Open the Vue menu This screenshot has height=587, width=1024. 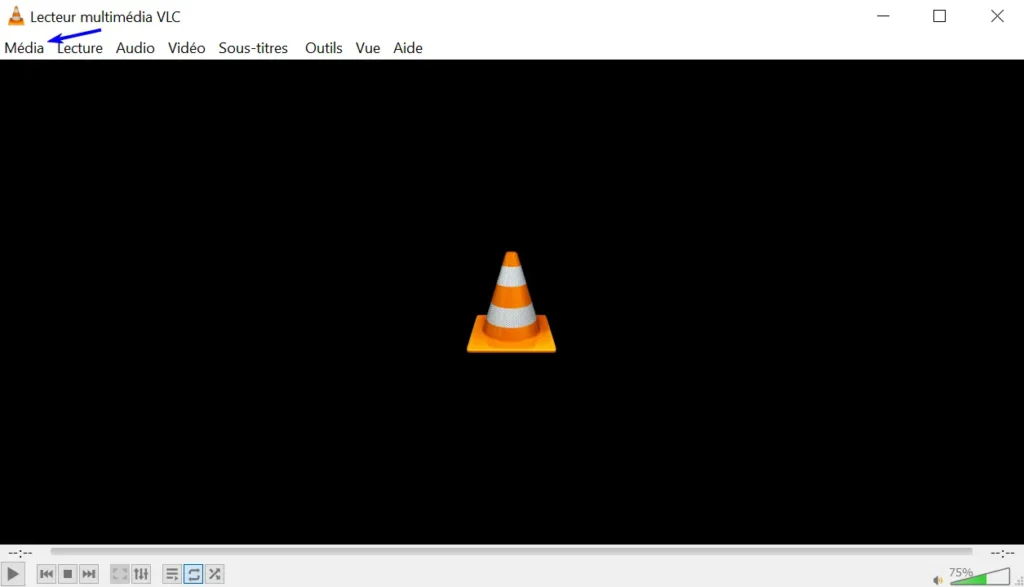pyautogui.click(x=367, y=47)
